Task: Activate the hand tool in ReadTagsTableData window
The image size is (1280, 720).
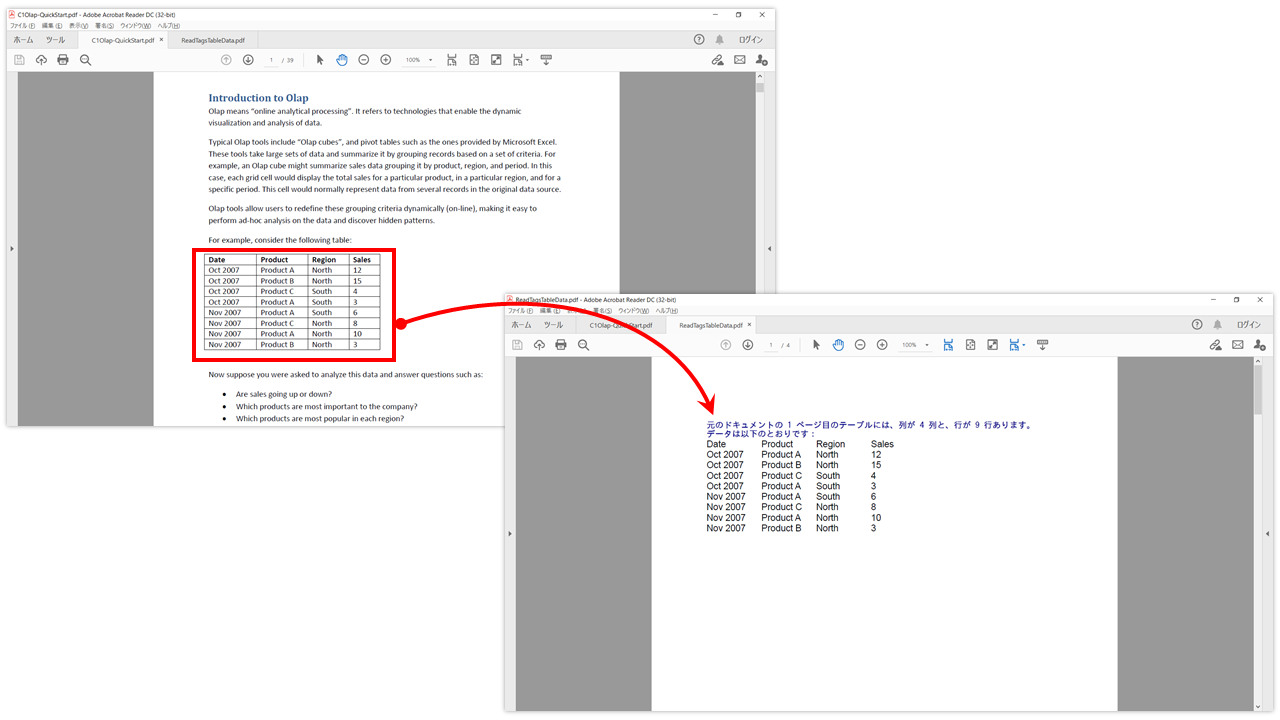Action: click(838, 345)
